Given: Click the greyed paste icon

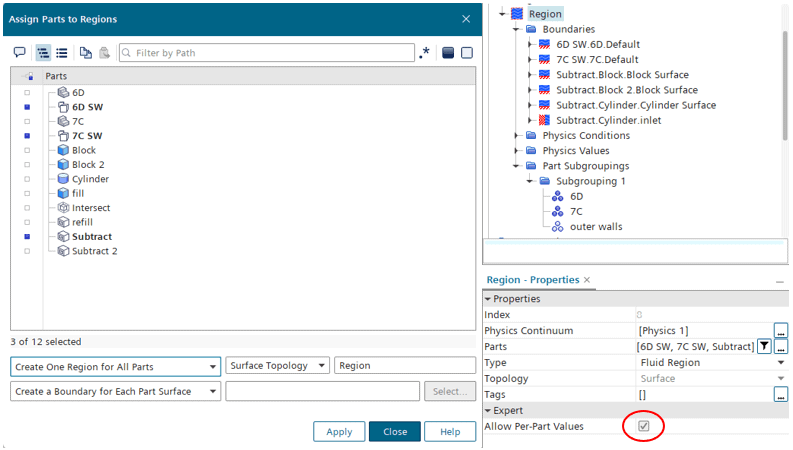Looking at the screenshot, I should tap(104, 53).
